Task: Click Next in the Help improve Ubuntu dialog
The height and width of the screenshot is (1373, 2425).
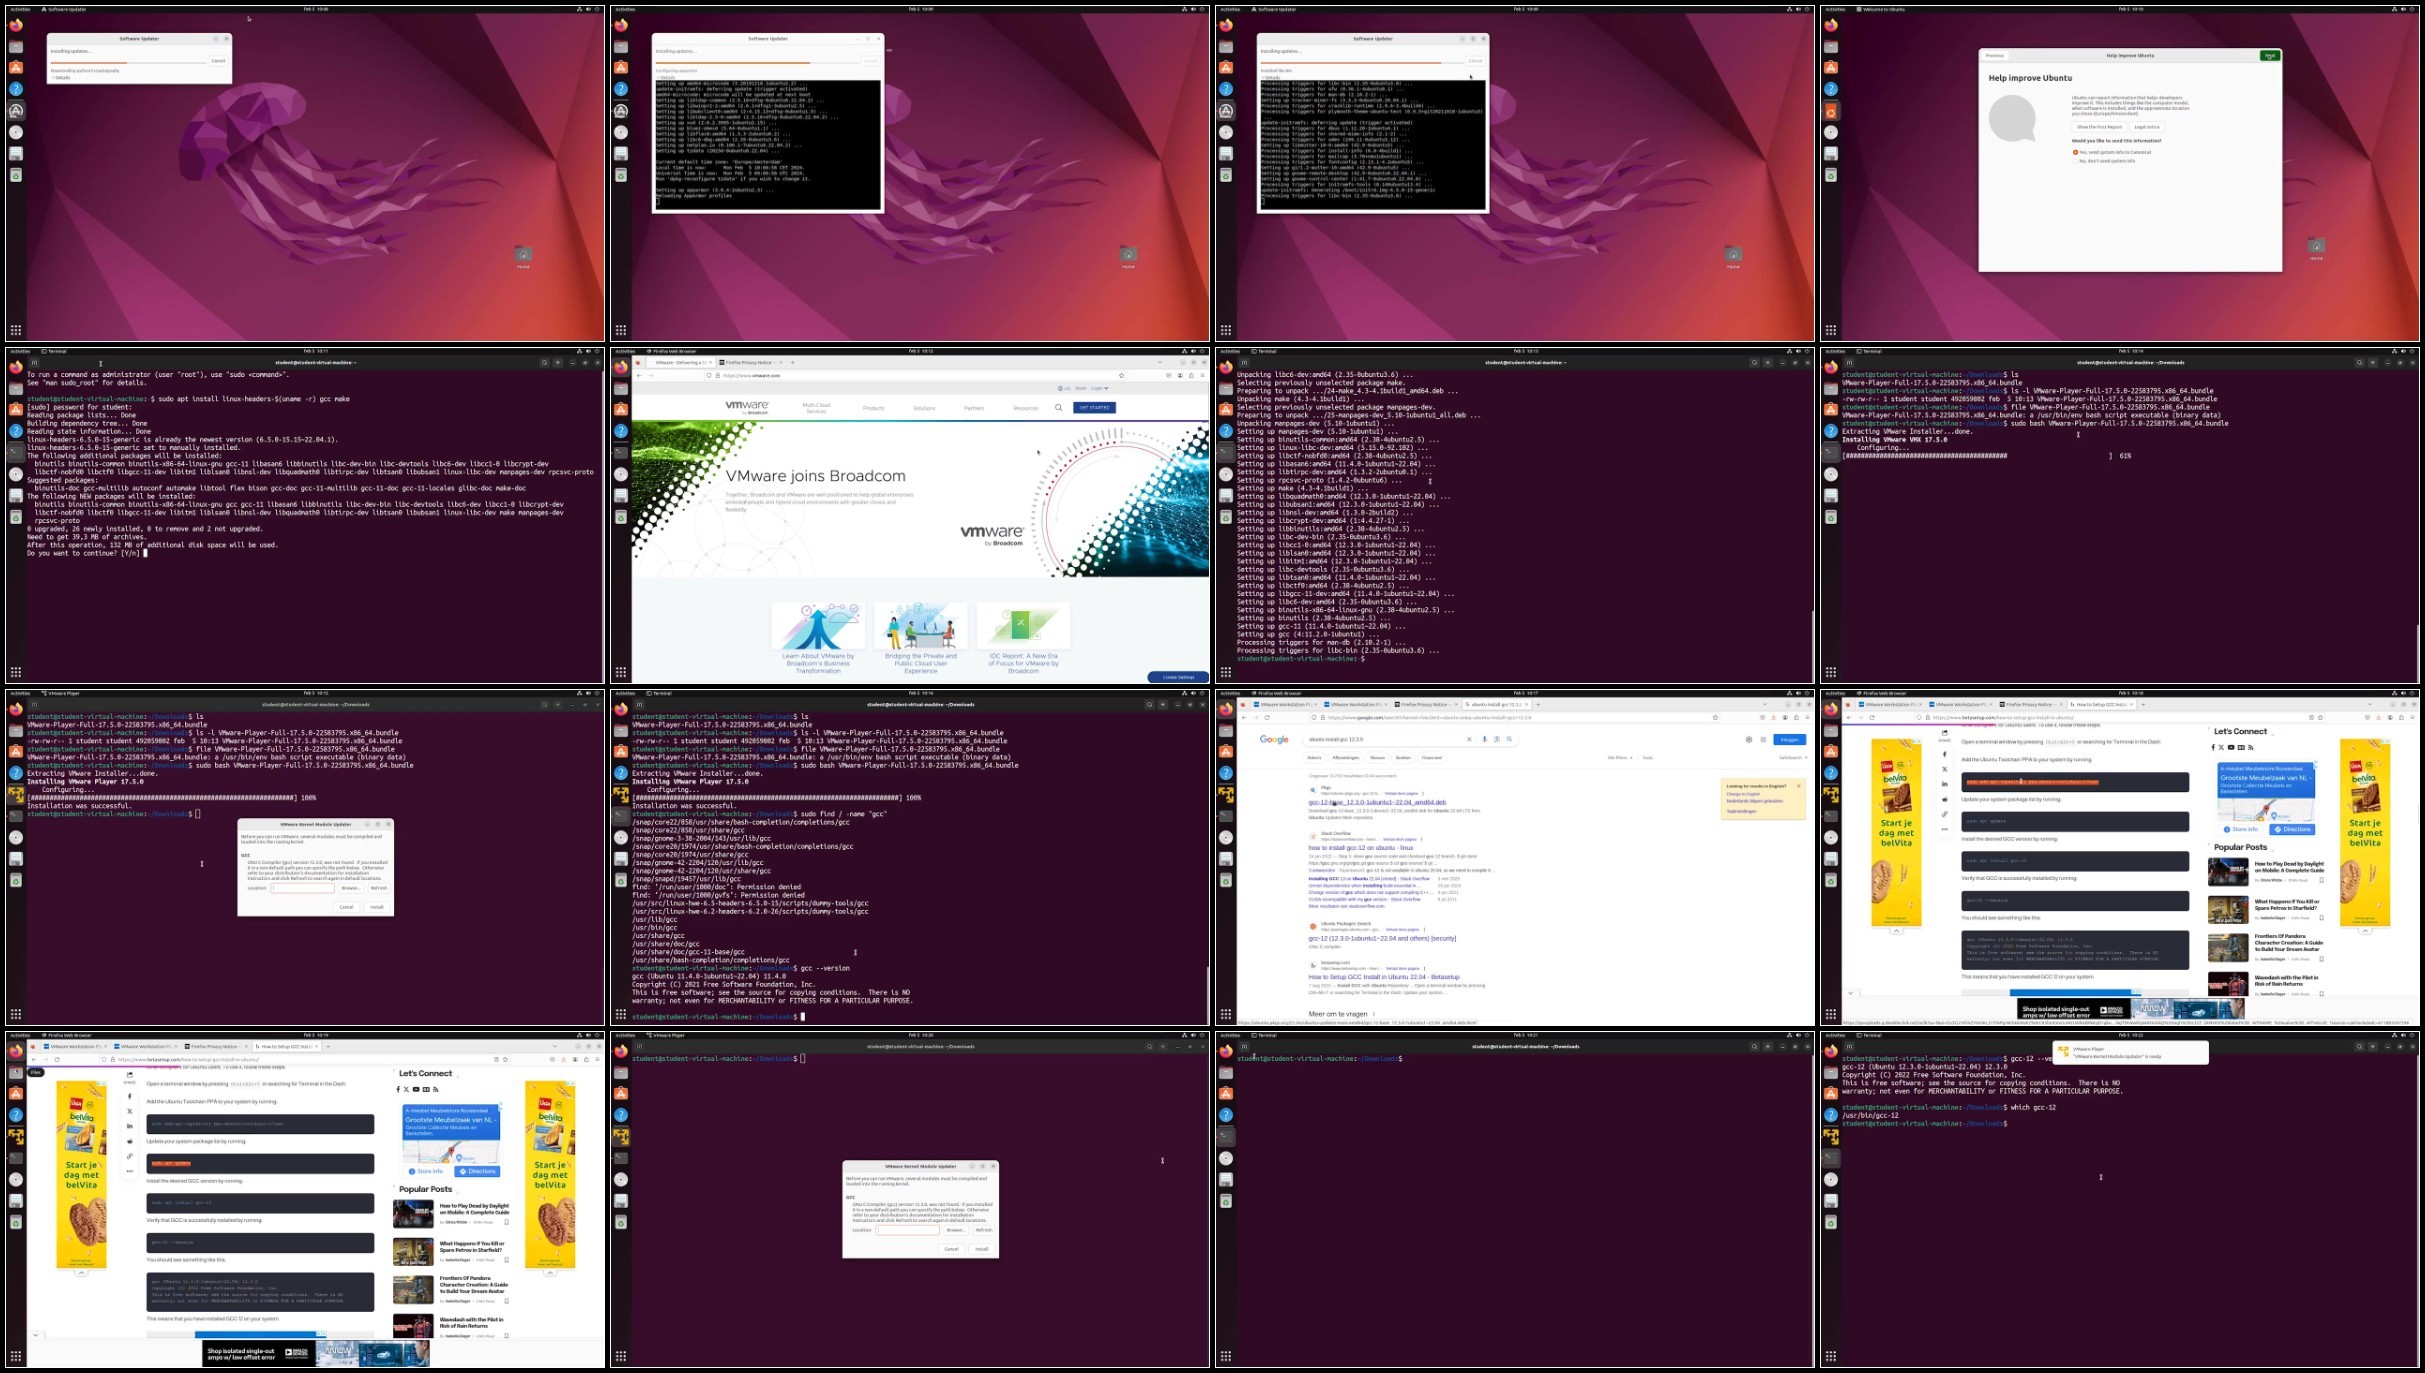Action: click(2269, 56)
